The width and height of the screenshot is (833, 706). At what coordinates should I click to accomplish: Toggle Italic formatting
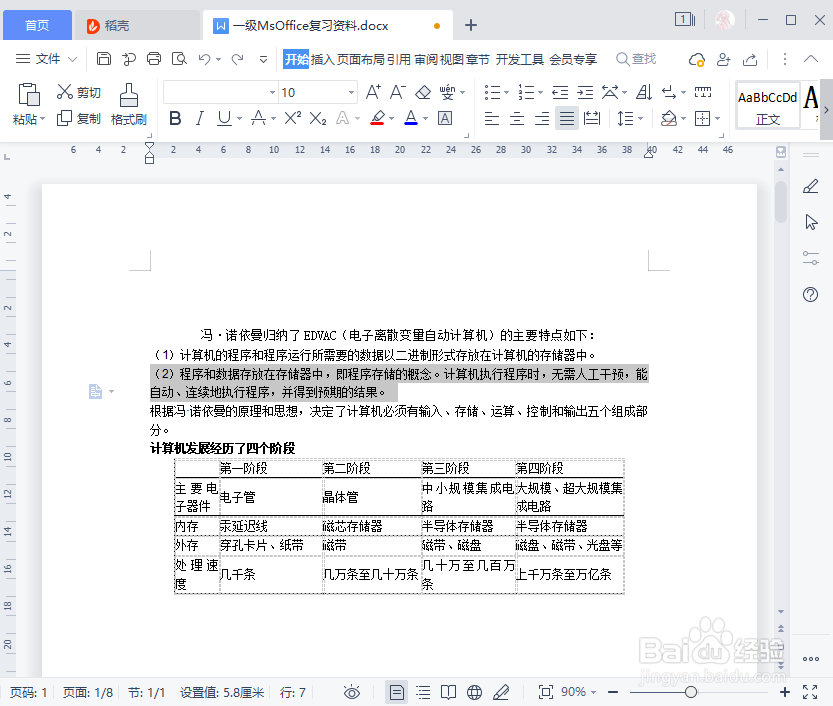pyautogui.click(x=200, y=118)
